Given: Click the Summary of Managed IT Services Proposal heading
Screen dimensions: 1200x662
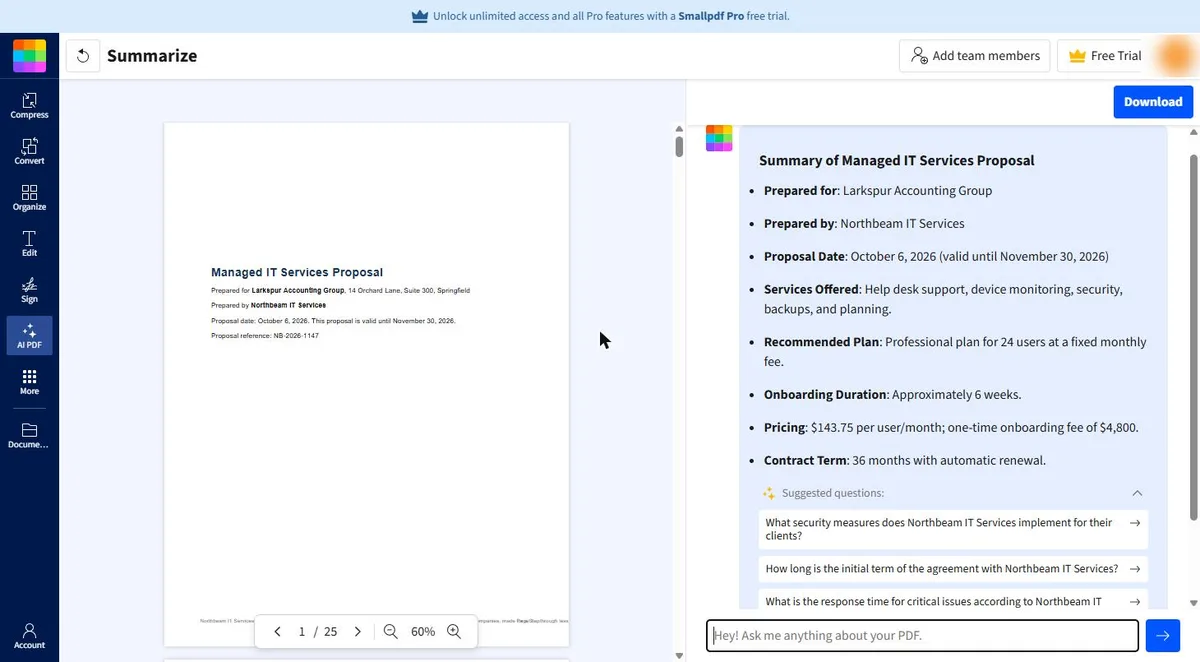Looking at the screenshot, I should pos(896,160).
